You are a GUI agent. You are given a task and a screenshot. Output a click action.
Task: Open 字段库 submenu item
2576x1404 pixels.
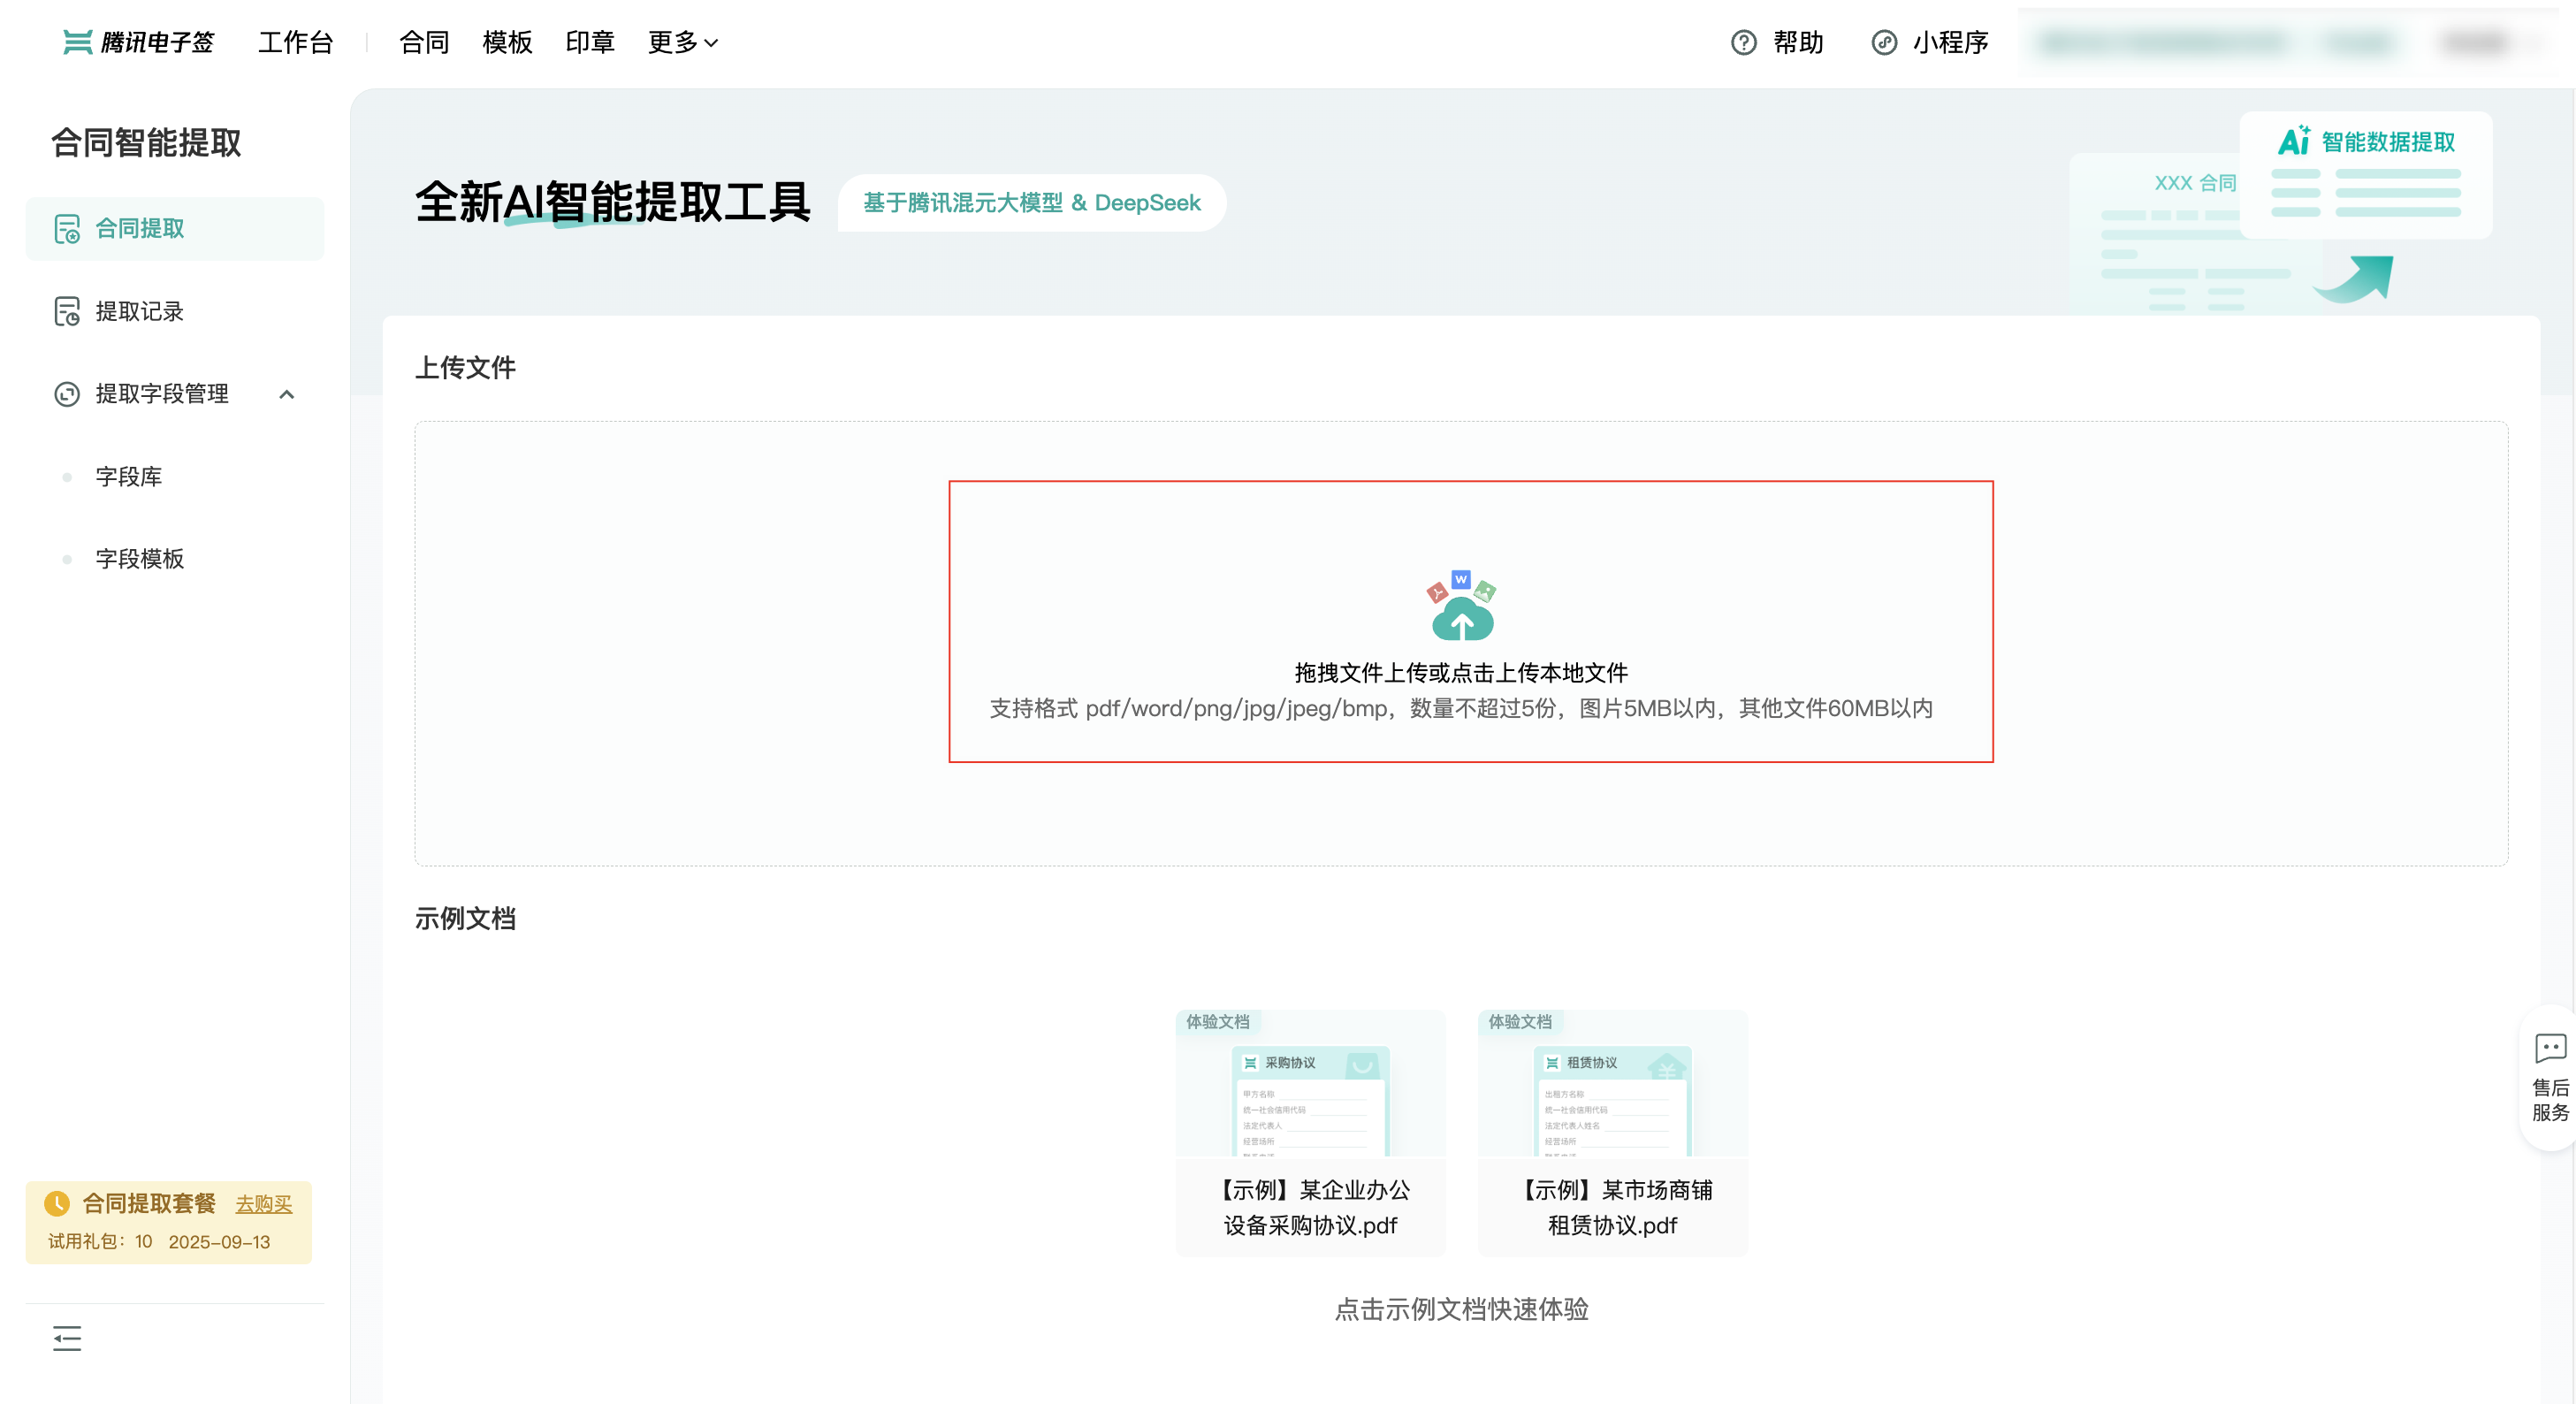(129, 477)
